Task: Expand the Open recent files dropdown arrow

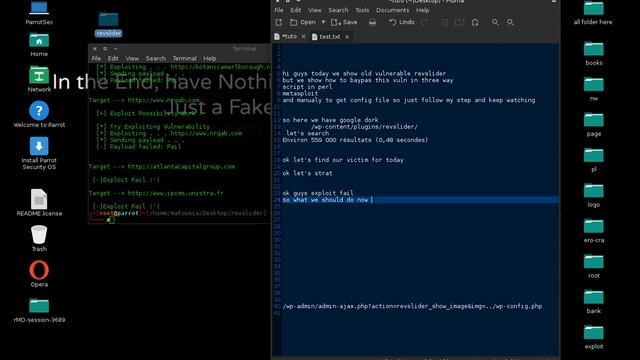Action: [323, 22]
